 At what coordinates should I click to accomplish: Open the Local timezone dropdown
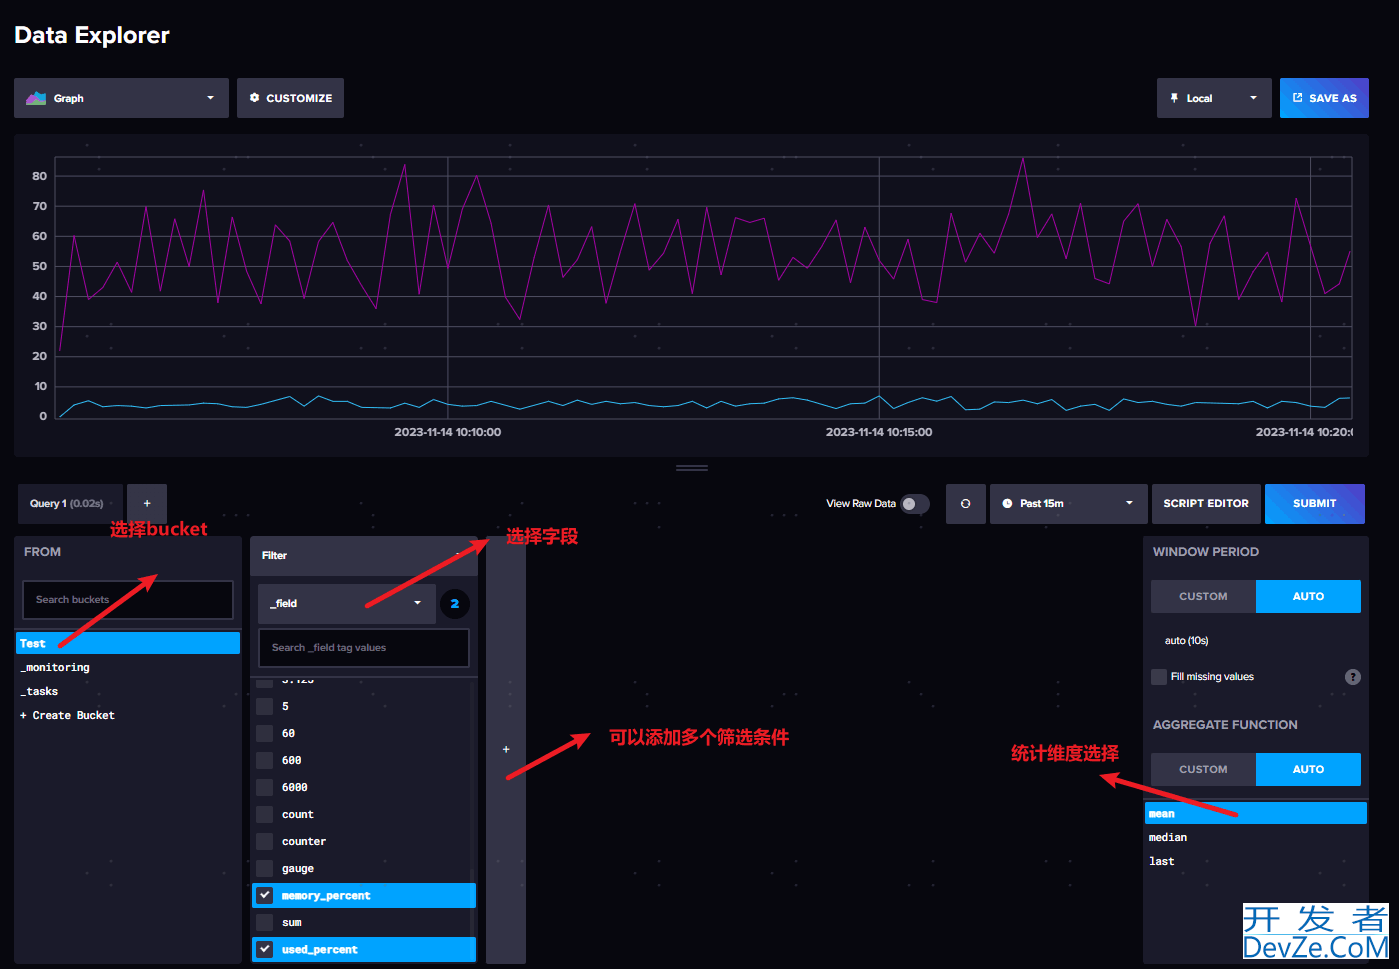1214,98
